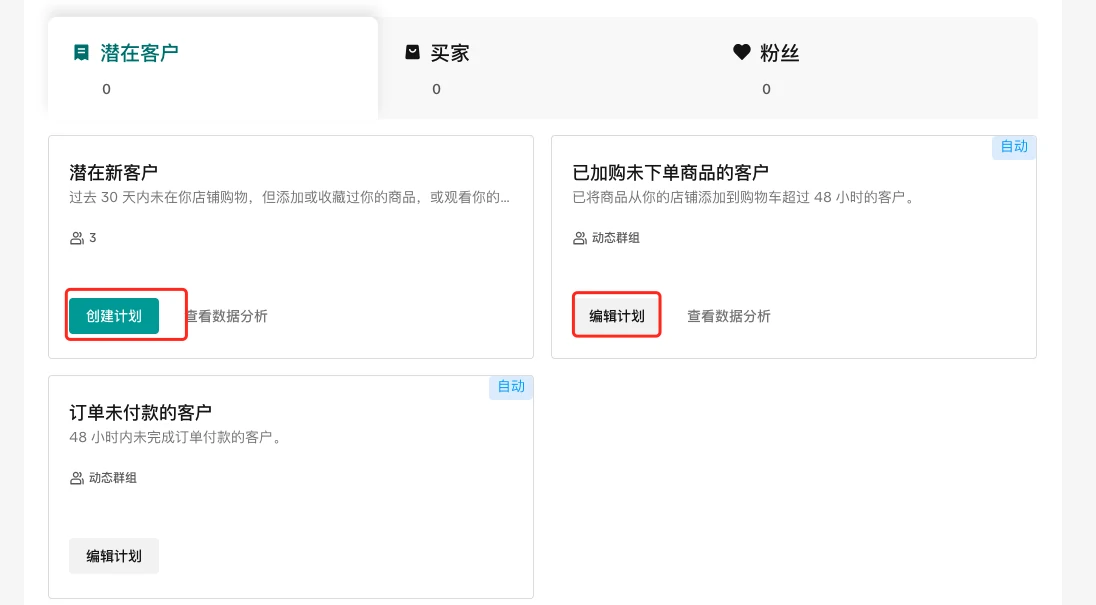The height and width of the screenshot is (605, 1096).
Task: Click 编辑计划 on the unpaid orders card
Action: tap(113, 556)
